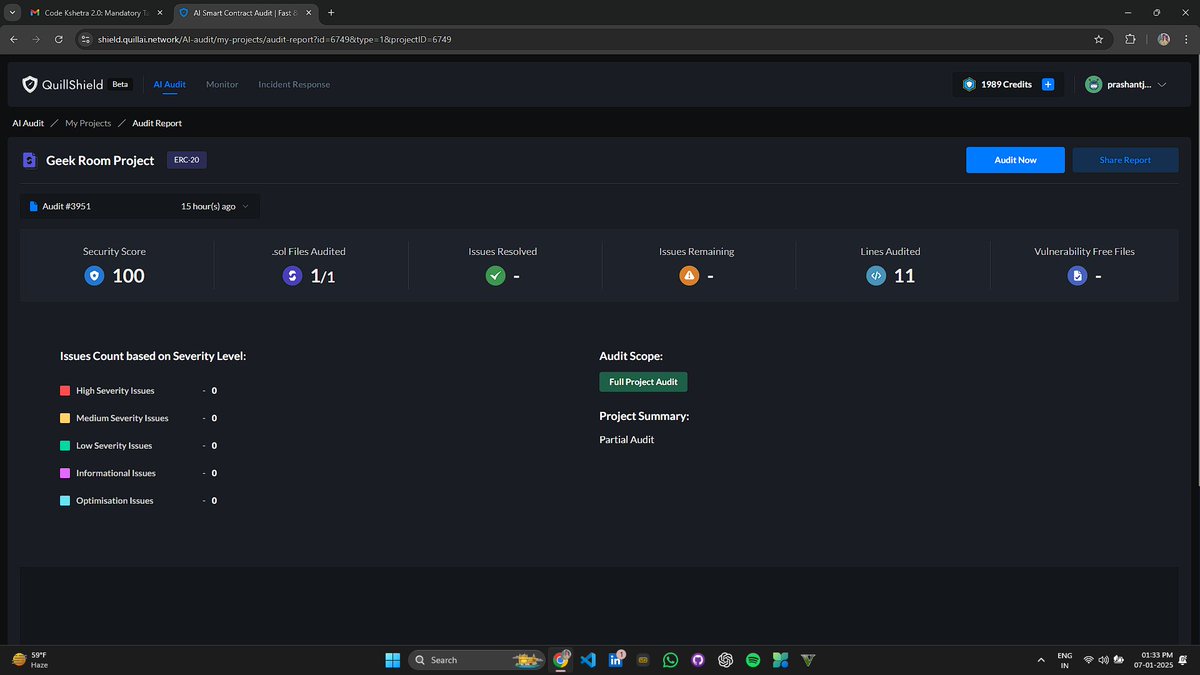Go back in the browser
1200x675 pixels.
click(13, 39)
